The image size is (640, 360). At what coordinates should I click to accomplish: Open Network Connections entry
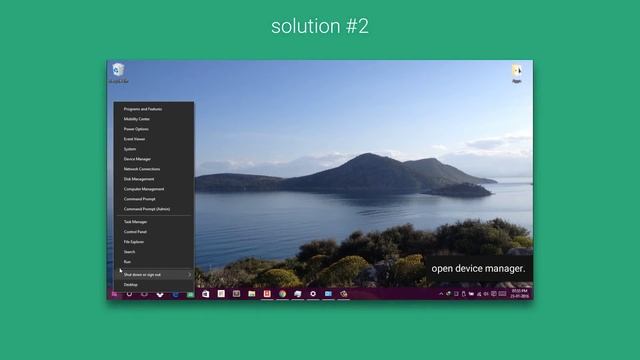[154, 169]
